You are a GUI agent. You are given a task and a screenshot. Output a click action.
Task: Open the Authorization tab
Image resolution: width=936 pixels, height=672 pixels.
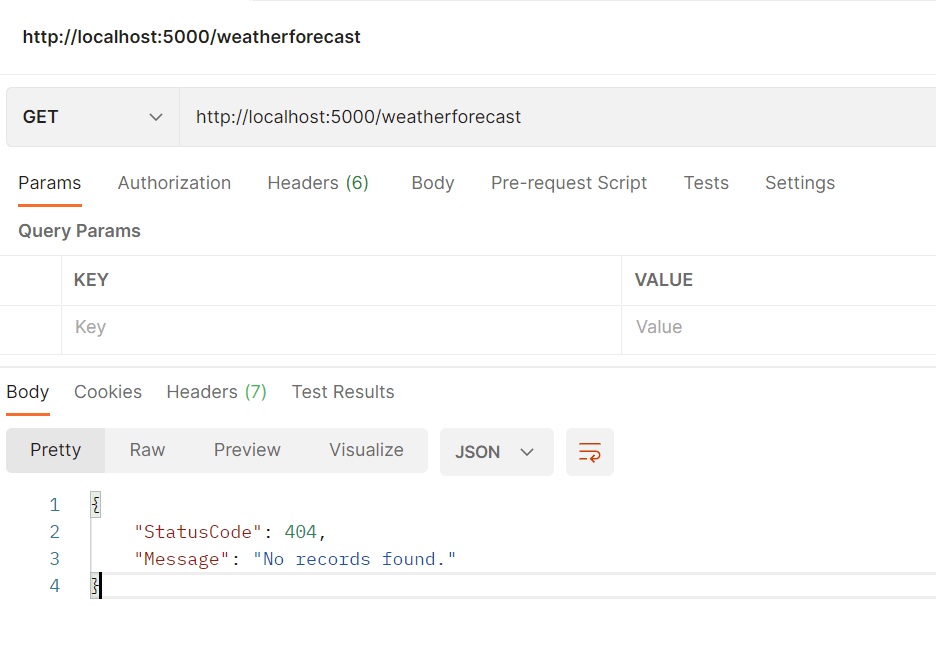(x=174, y=183)
